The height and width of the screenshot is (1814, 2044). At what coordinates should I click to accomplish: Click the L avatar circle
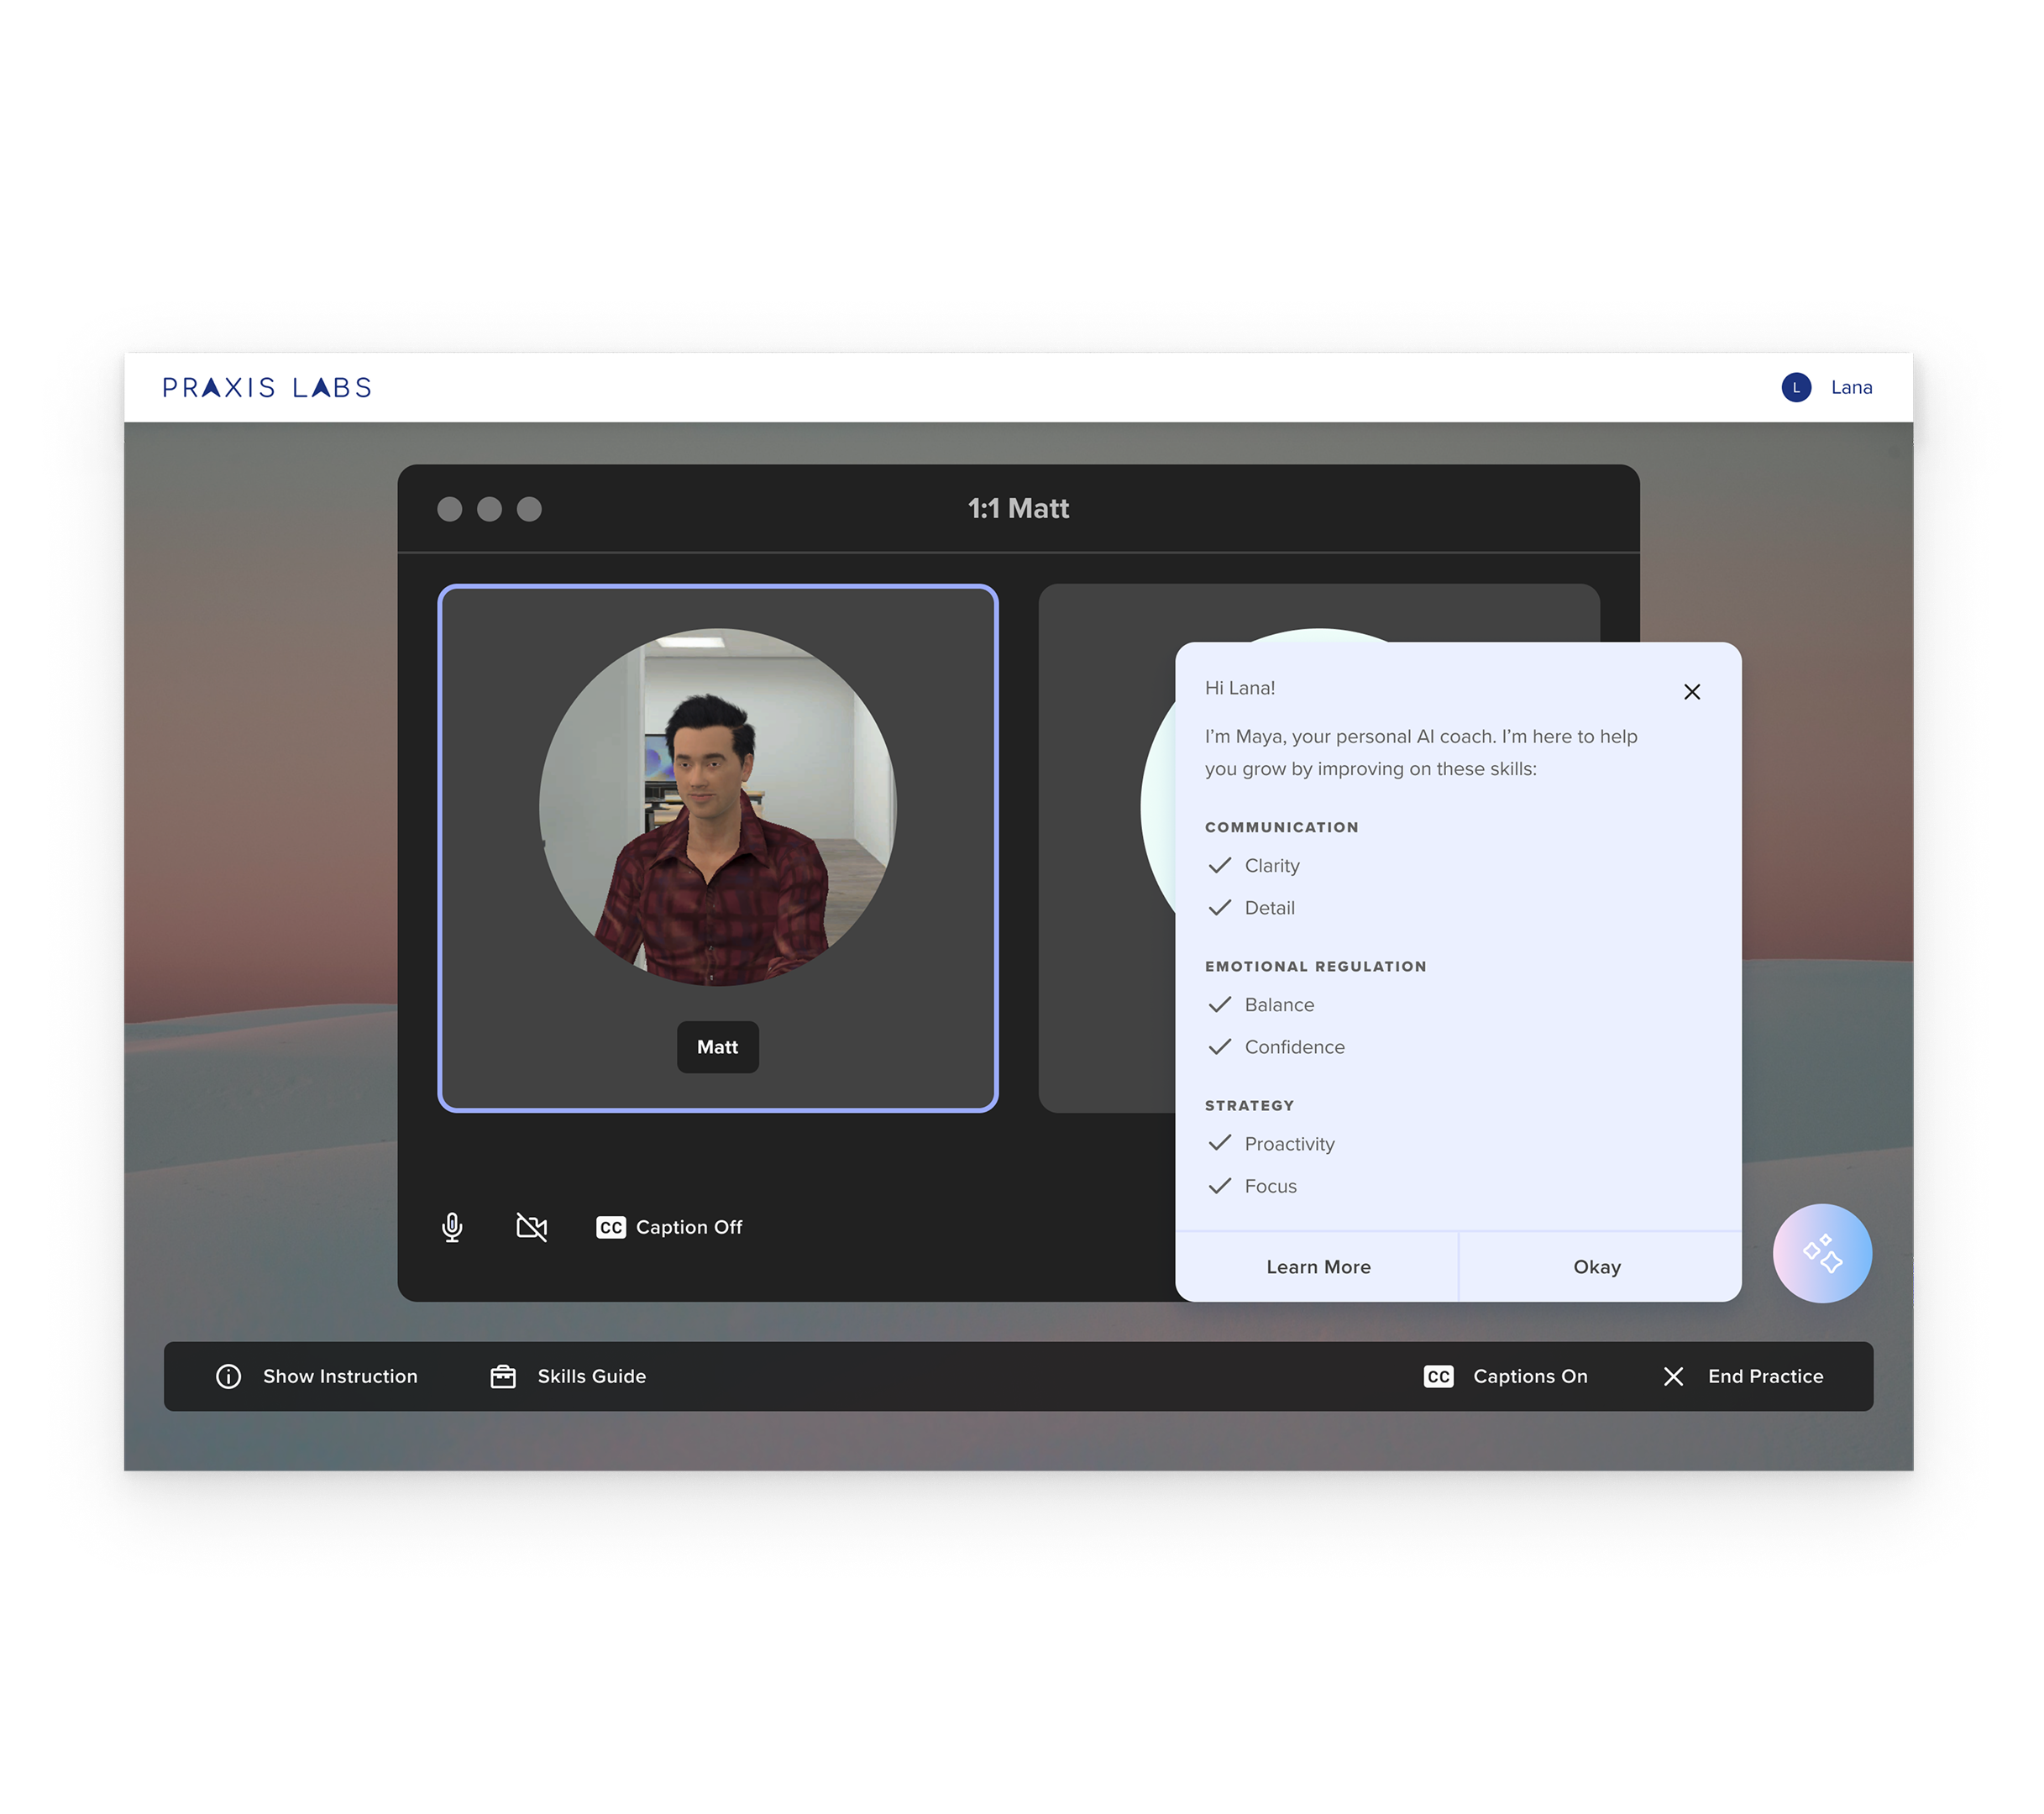tap(1796, 388)
